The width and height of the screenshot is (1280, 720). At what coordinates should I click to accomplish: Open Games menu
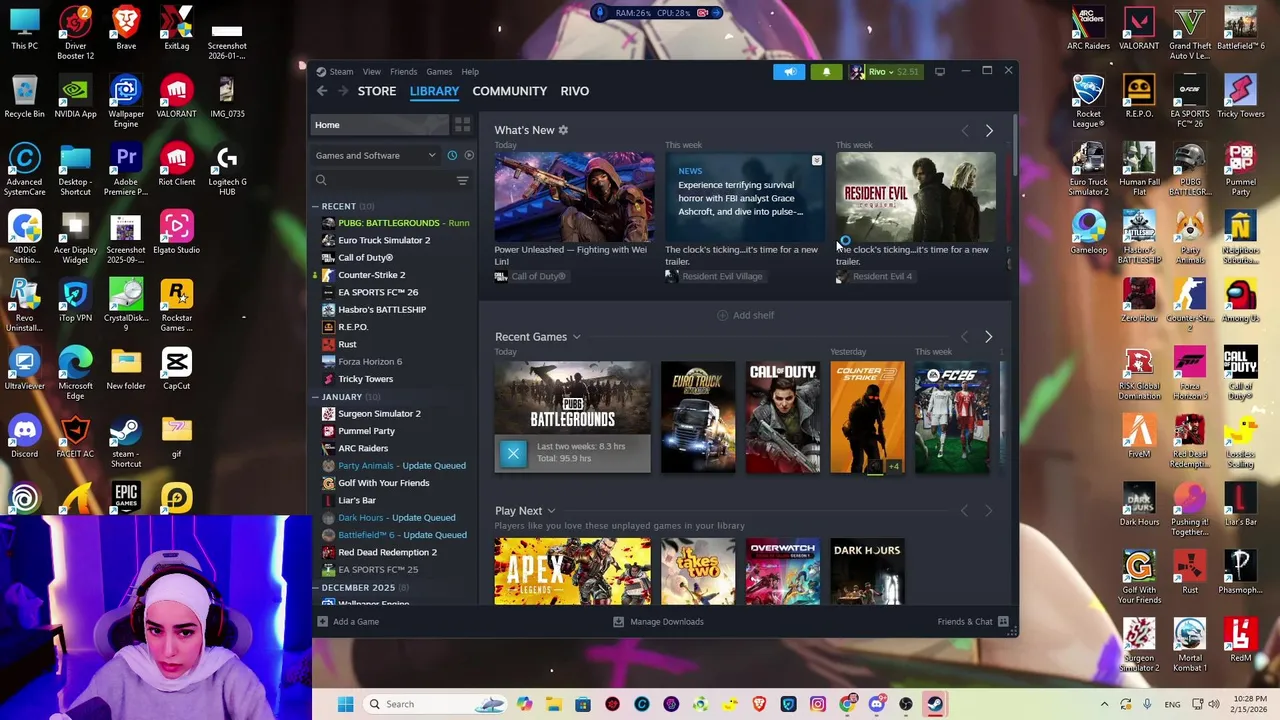point(439,72)
